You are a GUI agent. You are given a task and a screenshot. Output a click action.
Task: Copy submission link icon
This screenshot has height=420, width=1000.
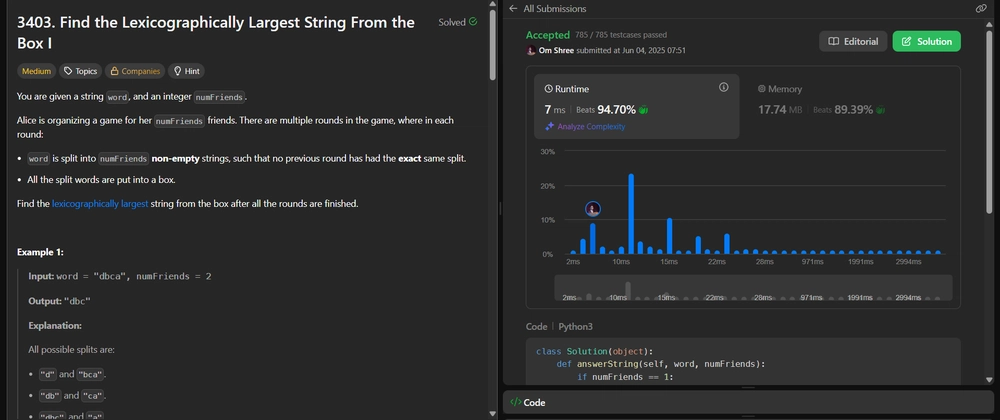click(x=981, y=8)
